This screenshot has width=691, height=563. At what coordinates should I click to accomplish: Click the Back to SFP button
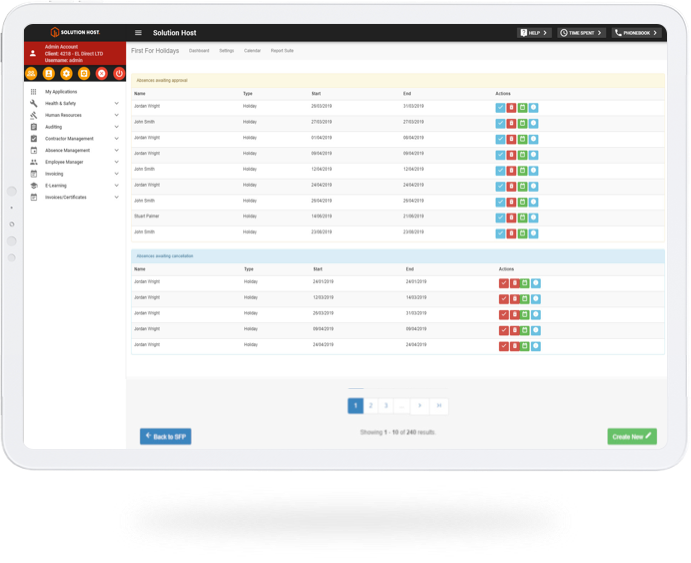pos(165,437)
